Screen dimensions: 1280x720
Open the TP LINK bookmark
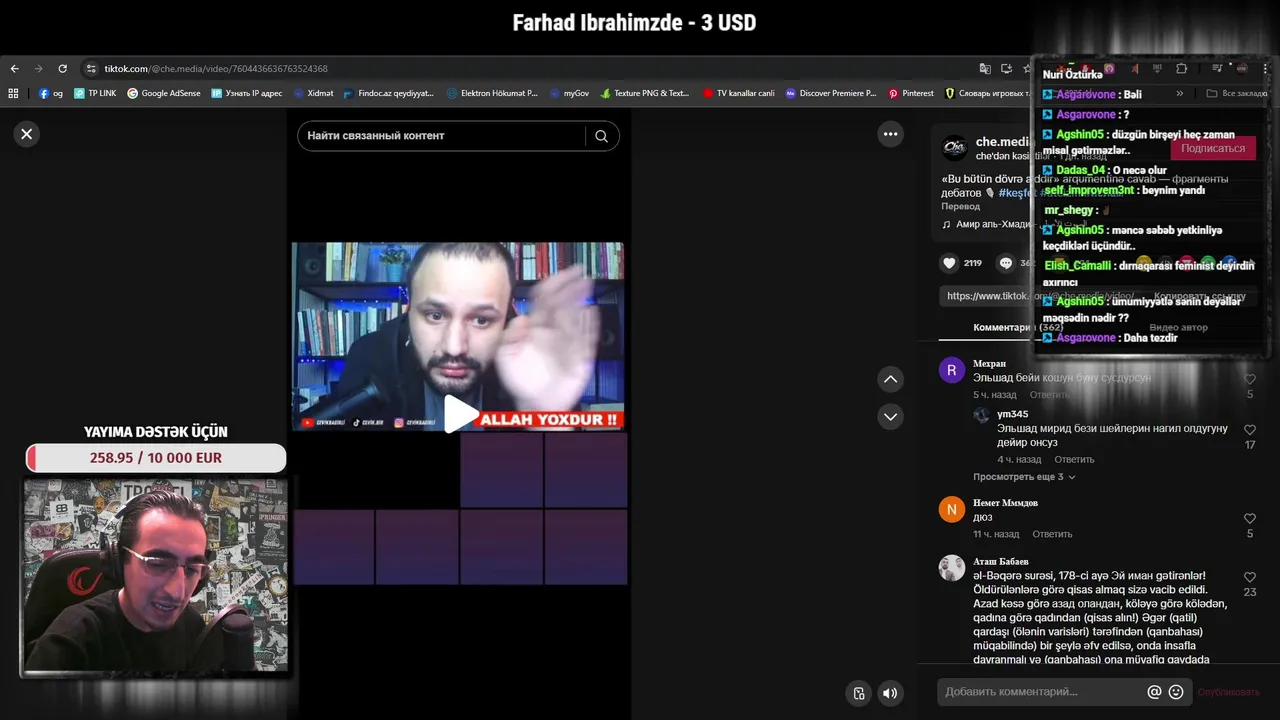tap(94, 93)
